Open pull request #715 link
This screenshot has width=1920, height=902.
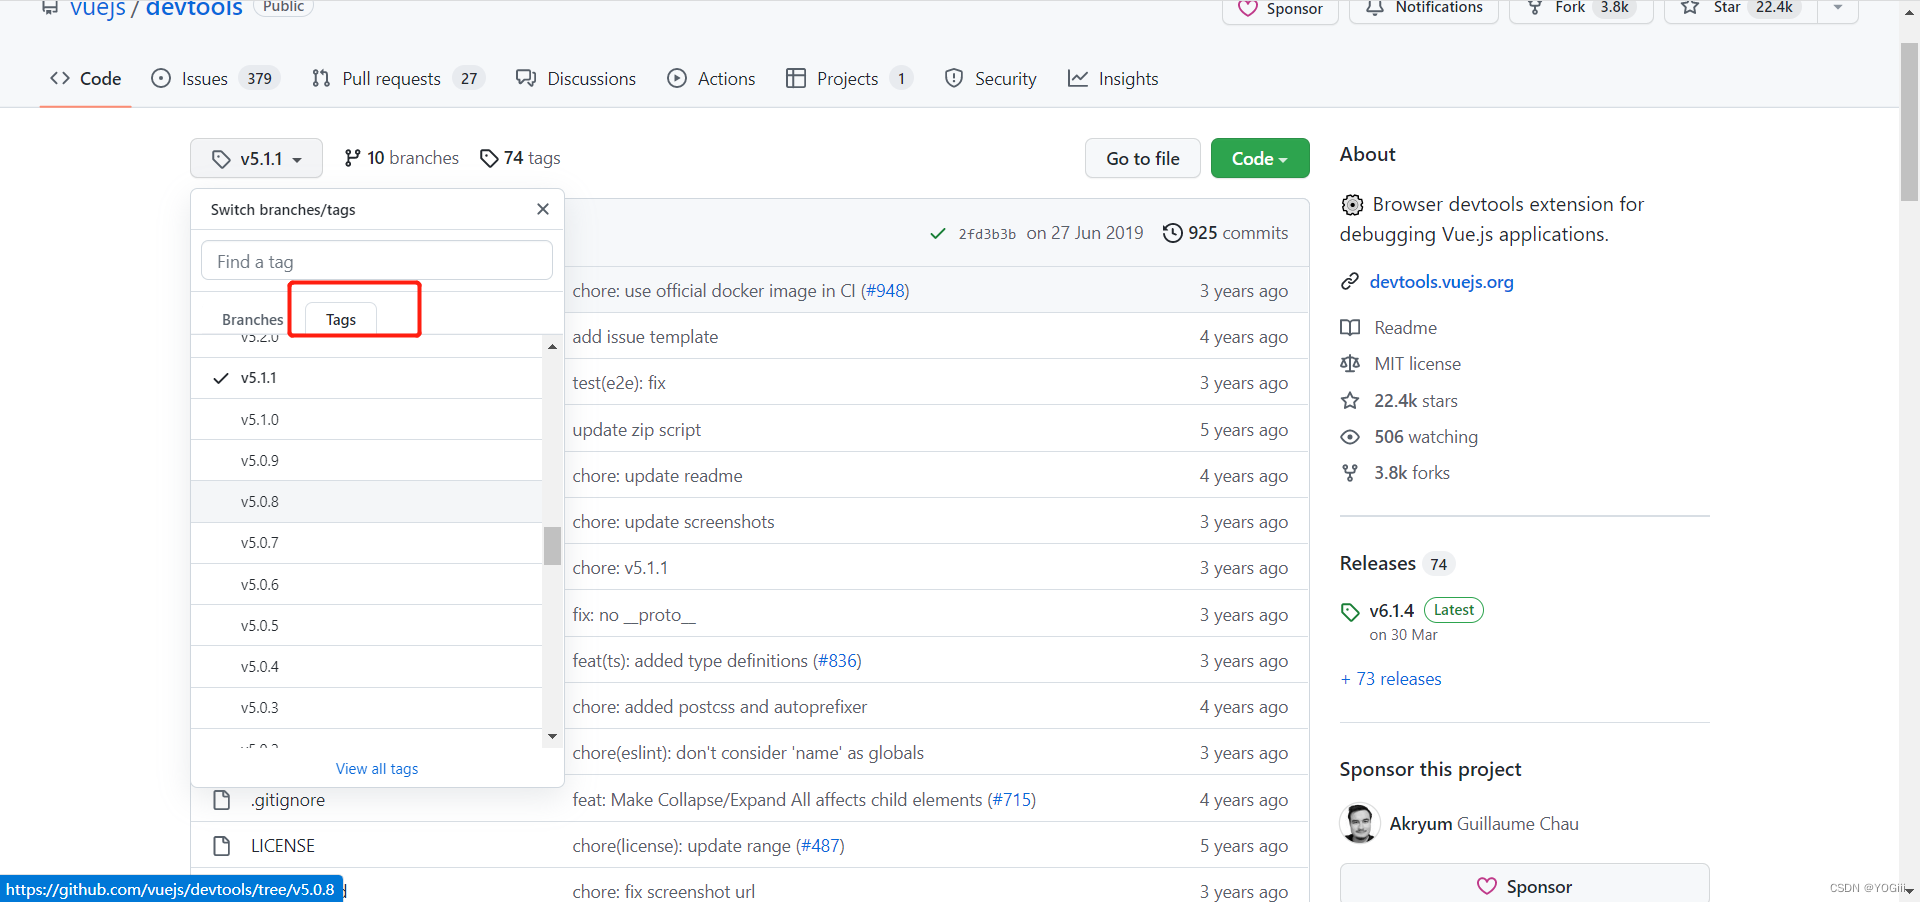[1012, 800]
